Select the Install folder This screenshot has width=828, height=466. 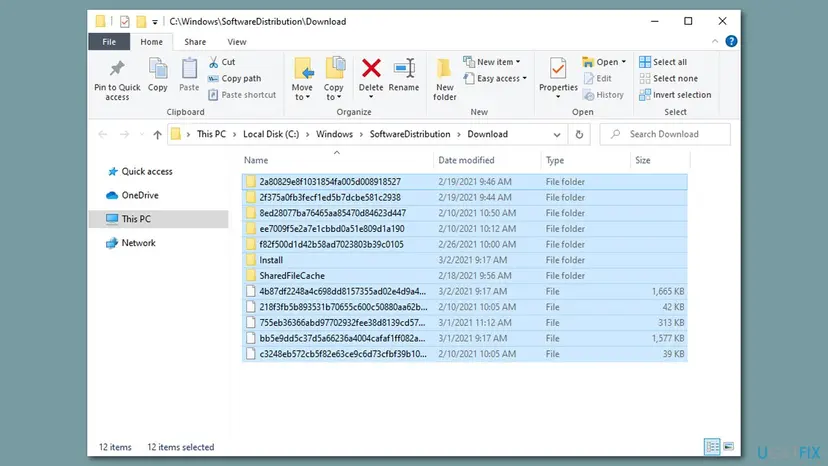(x=465, y=260)
